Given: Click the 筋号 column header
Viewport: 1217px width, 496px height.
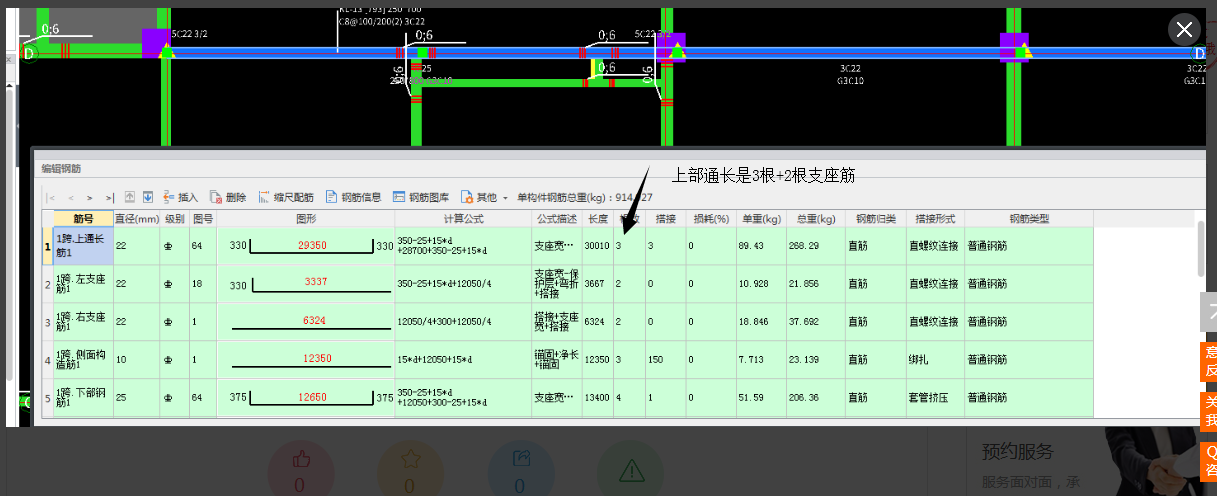Looking at the screenshot, I should coord(83,218).
